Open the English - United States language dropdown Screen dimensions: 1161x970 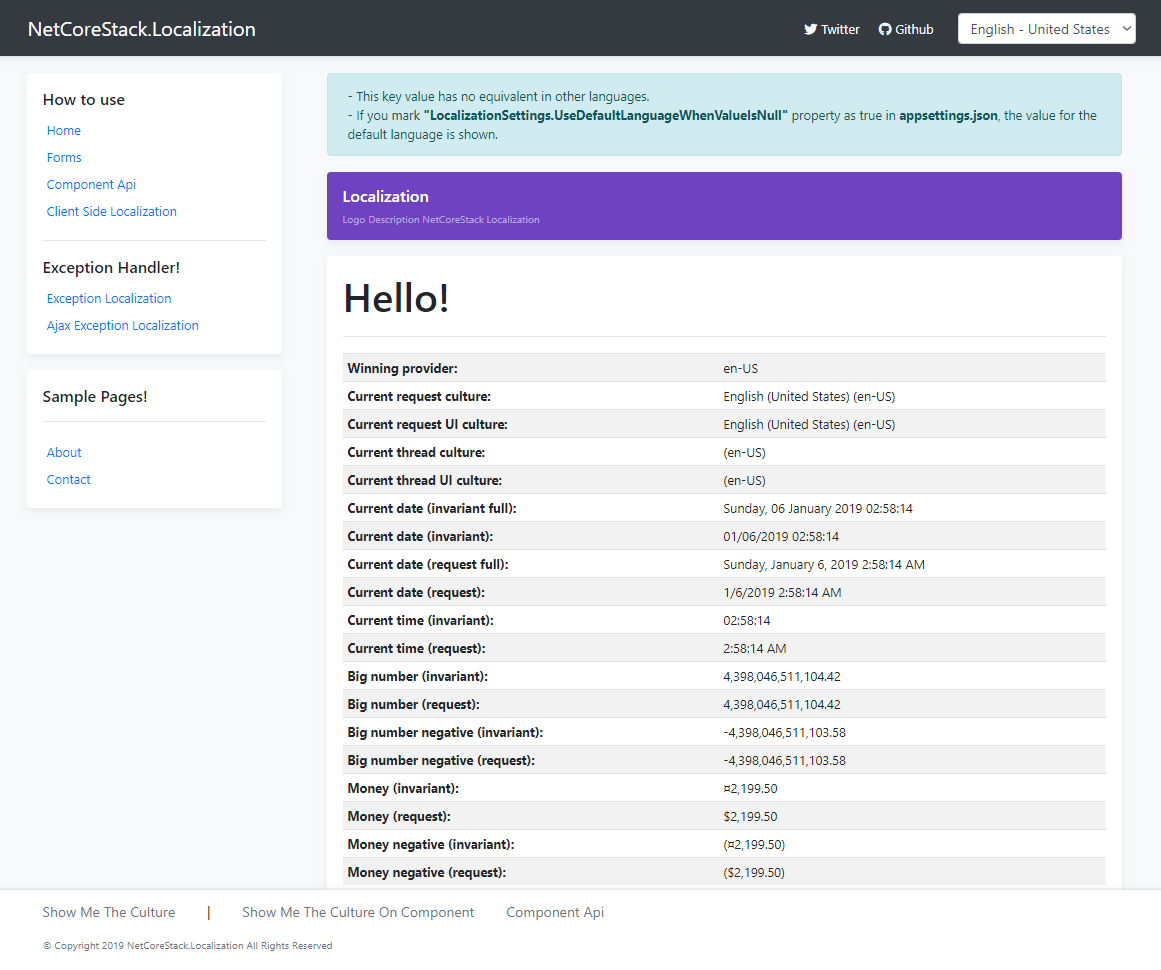1046,29
